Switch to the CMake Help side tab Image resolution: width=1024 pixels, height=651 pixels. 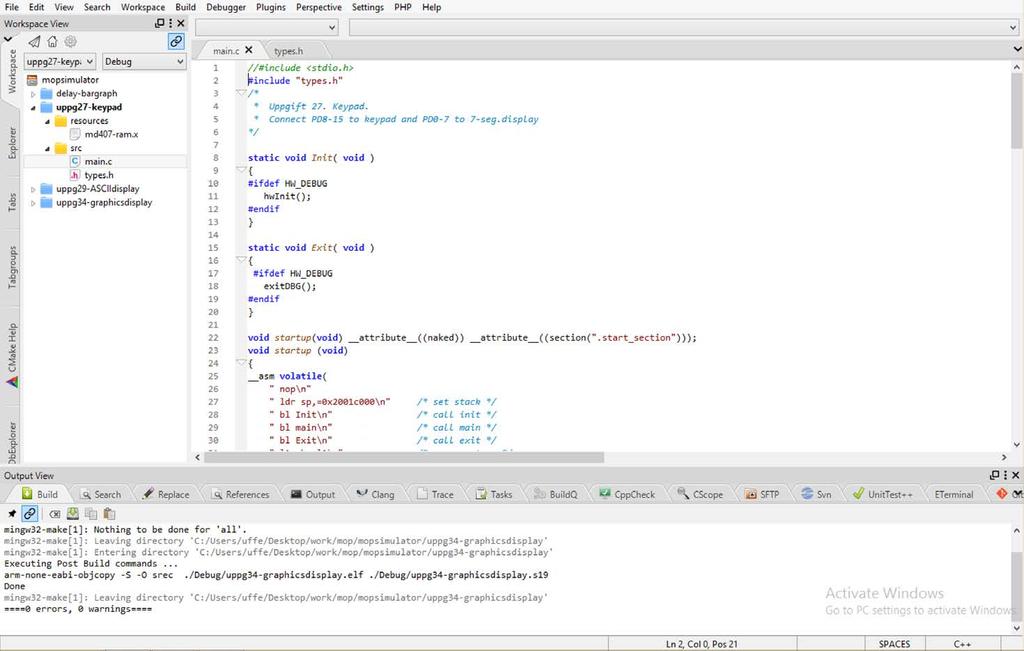(12, 355)
